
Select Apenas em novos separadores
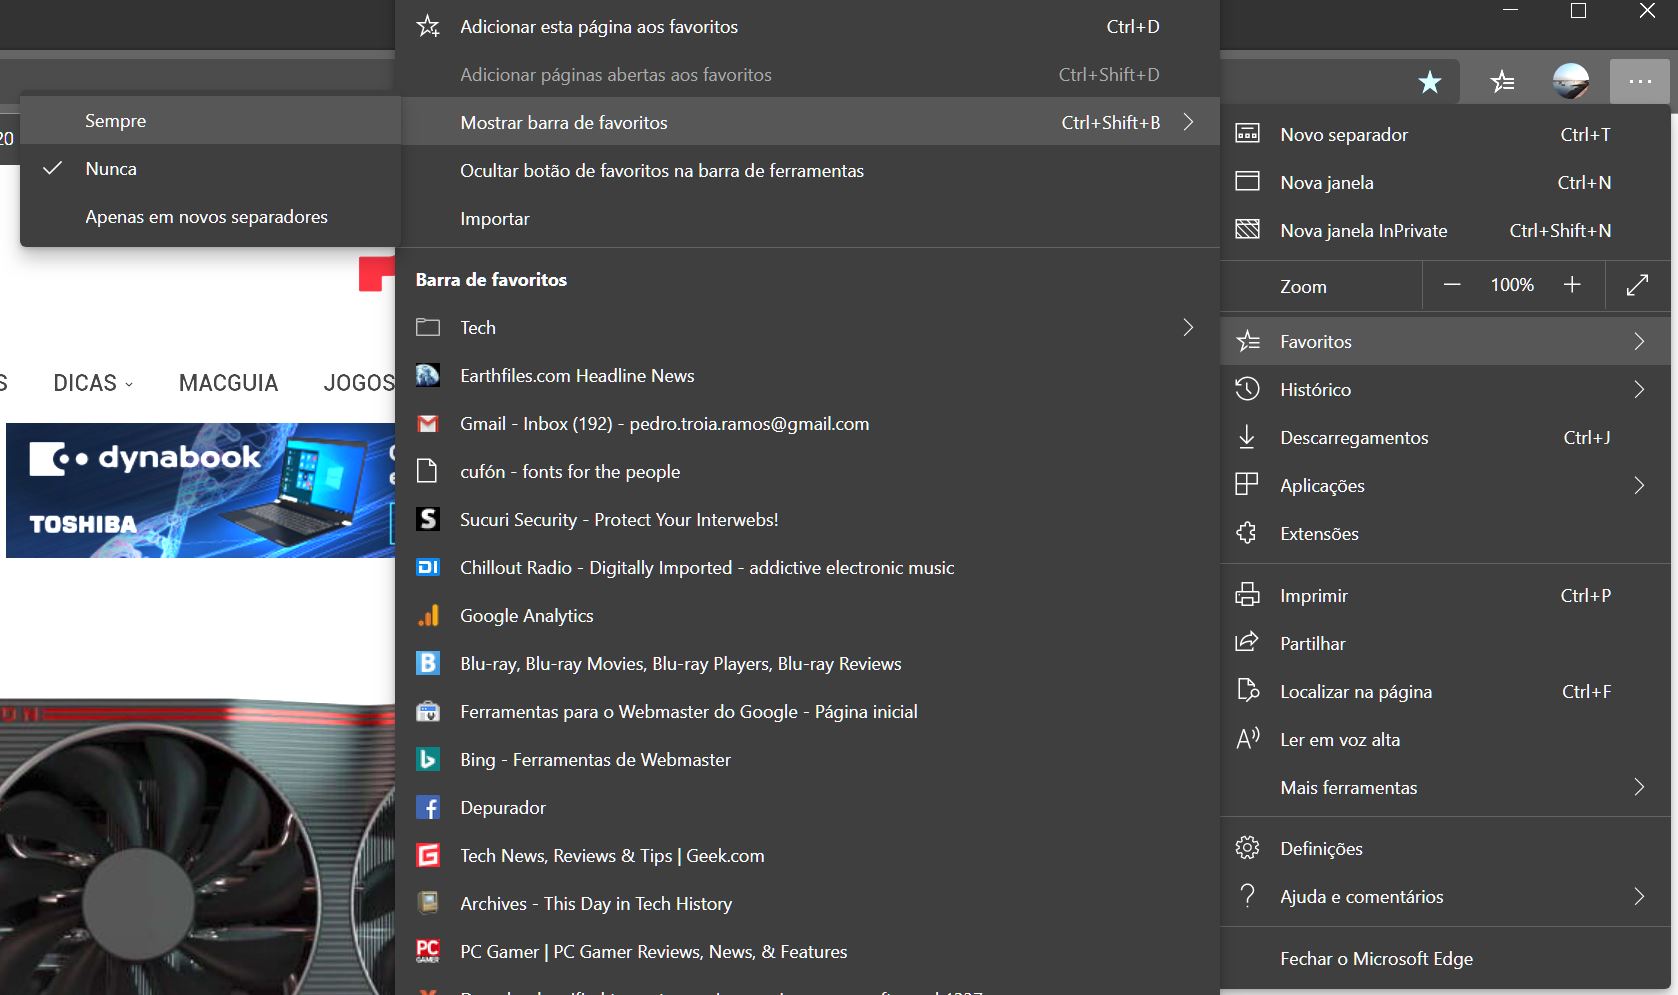pyautogui.click(x=211, y=216)
